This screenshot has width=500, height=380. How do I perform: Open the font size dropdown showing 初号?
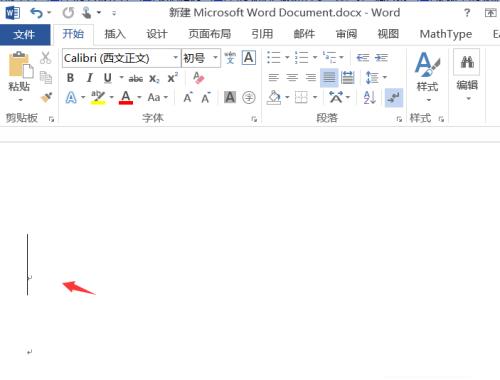click(215, 58)
